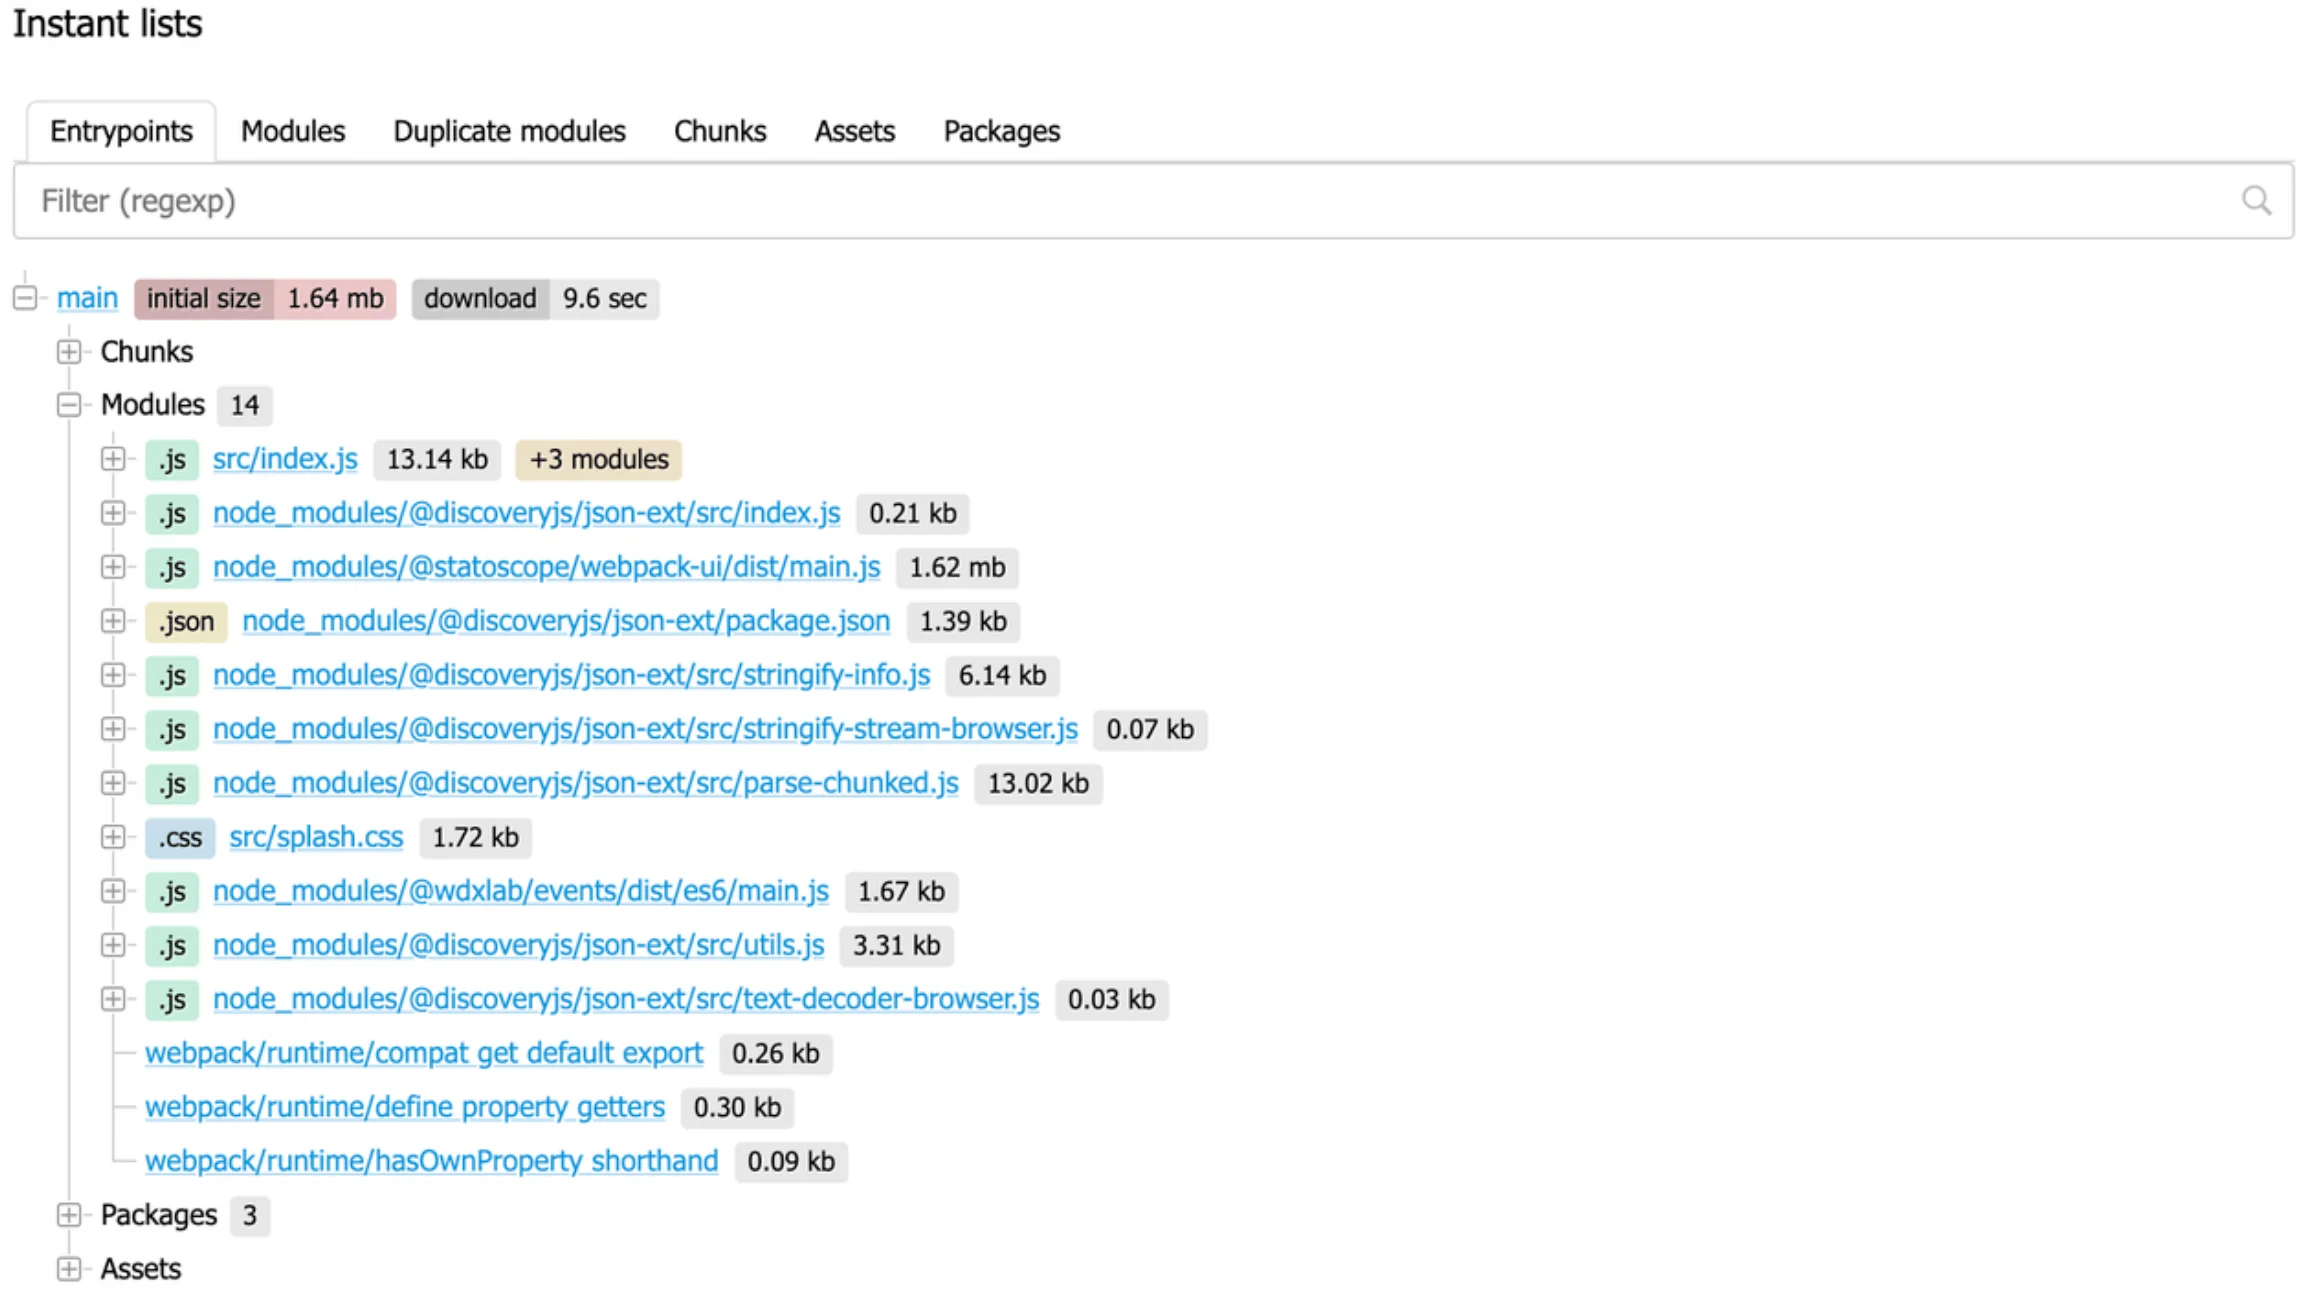Open the parse-chunked.js link
This screenshot has width=2304, height=1298.
click(586, 783)
